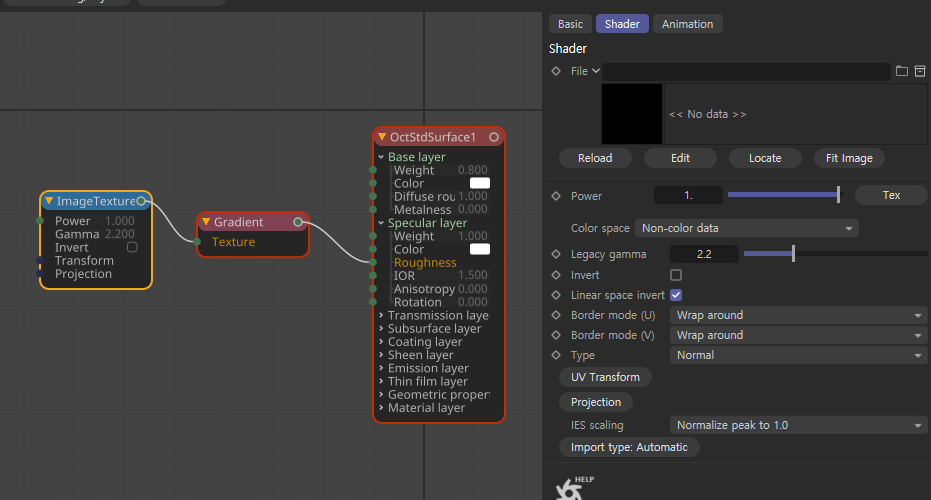Image resolution: width=931 pixels, height=500 pixels.
Task: Expand the Material layer section
Action: pyautogui.click(x=381, y=407)
